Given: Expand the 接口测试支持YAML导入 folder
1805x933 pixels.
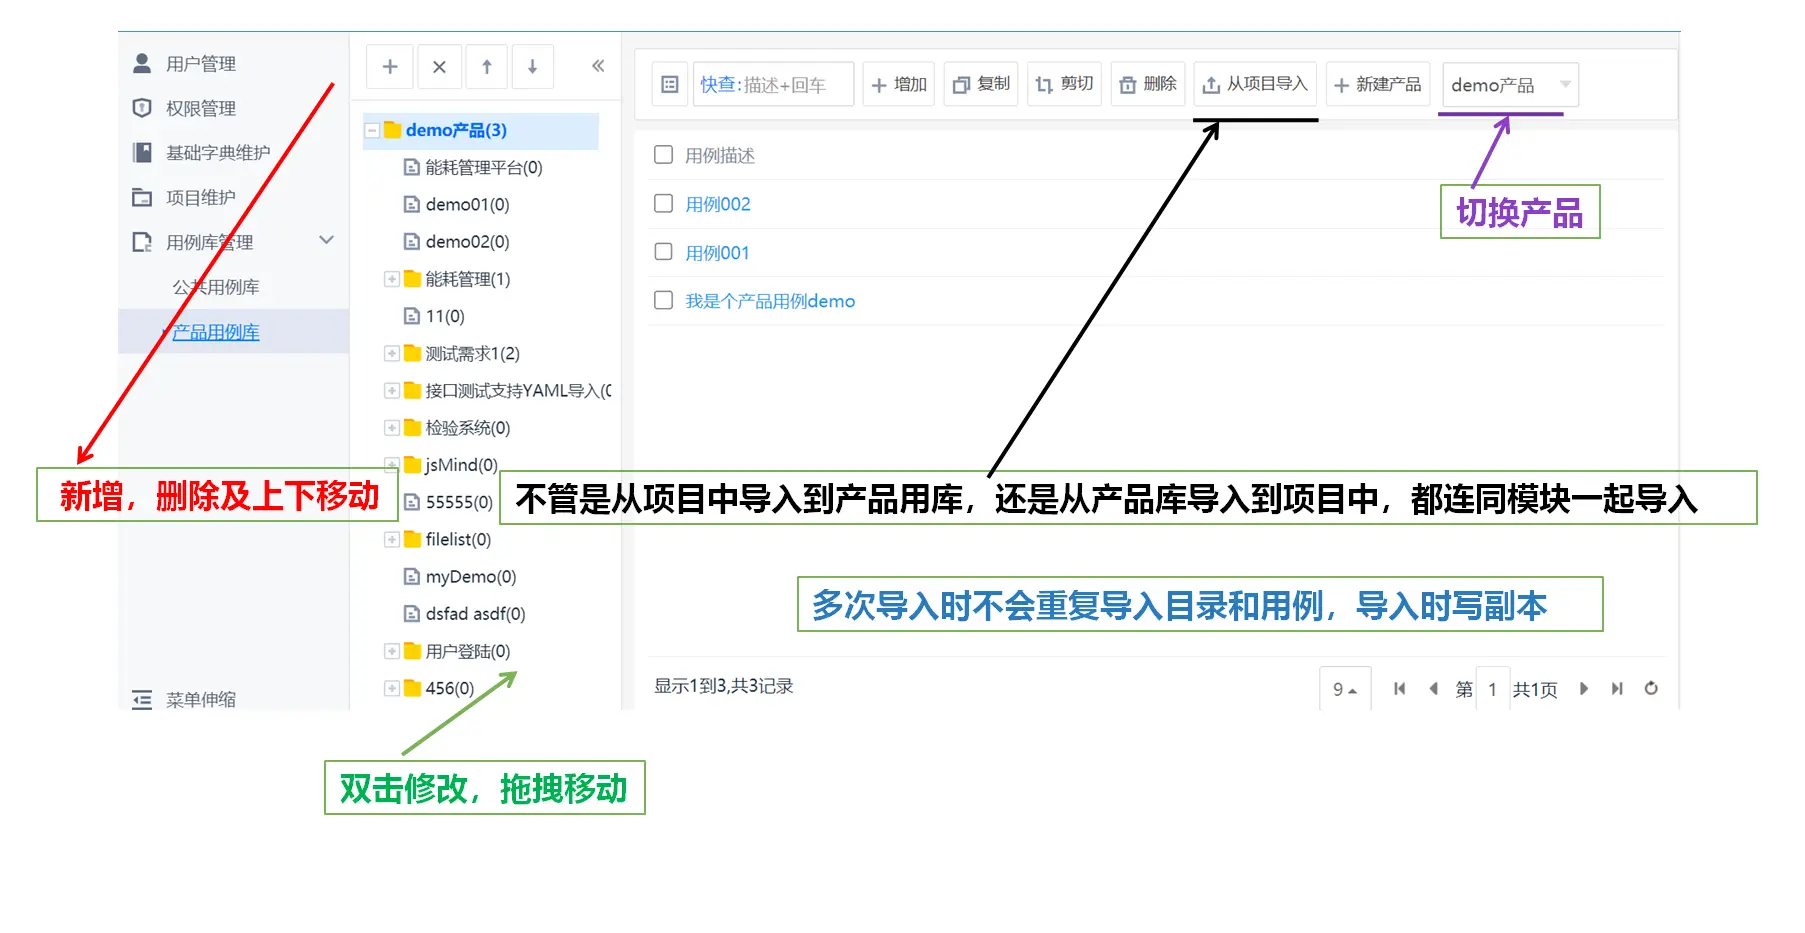Looking at the screenshot, I should pos(392,390).
